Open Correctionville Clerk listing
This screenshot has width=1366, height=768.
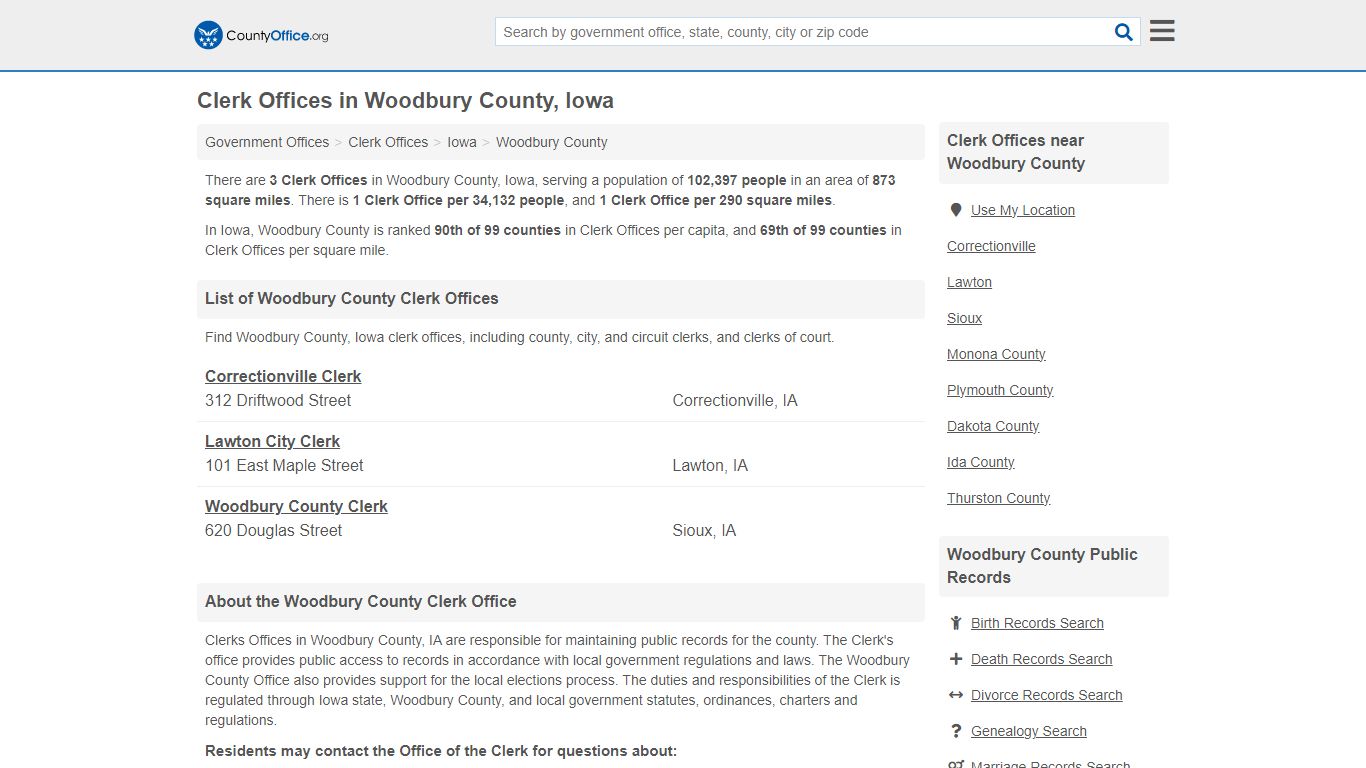[x=283, y=376]
